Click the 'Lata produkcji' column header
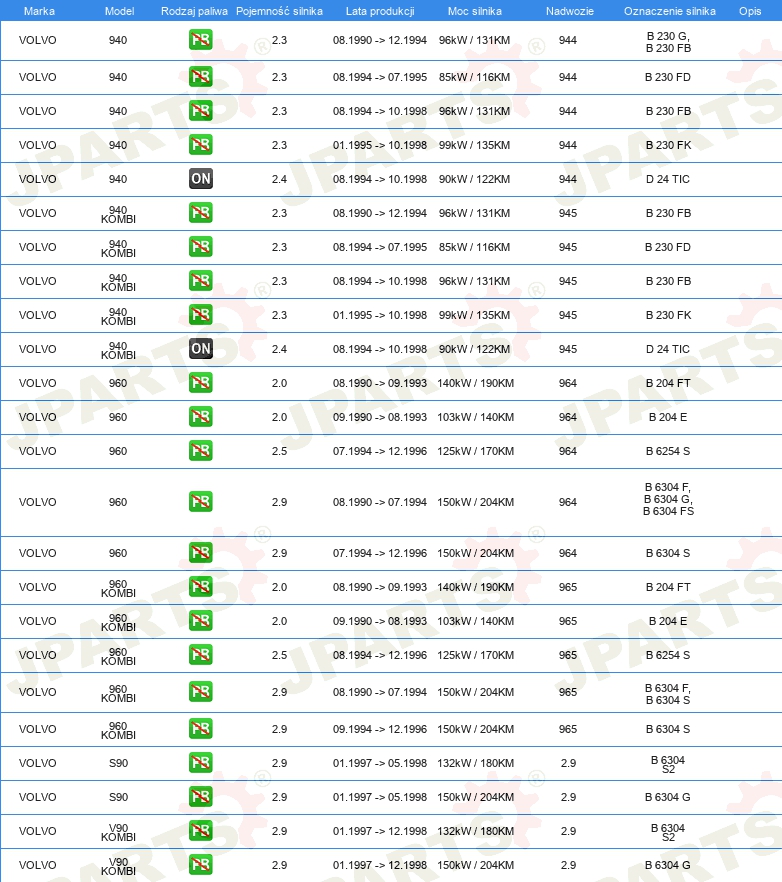Screen dimensions: 782x882 coord(380,11)
